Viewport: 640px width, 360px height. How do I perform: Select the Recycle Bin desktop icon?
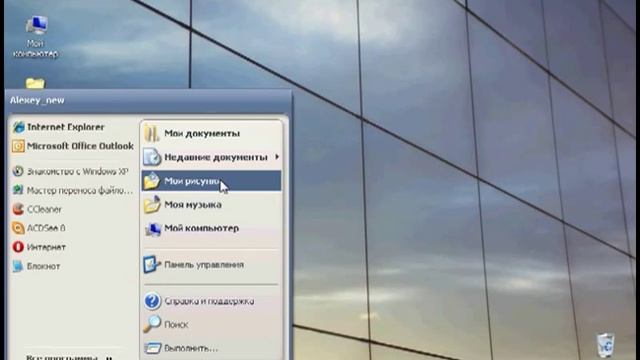[x=605, y=345]
